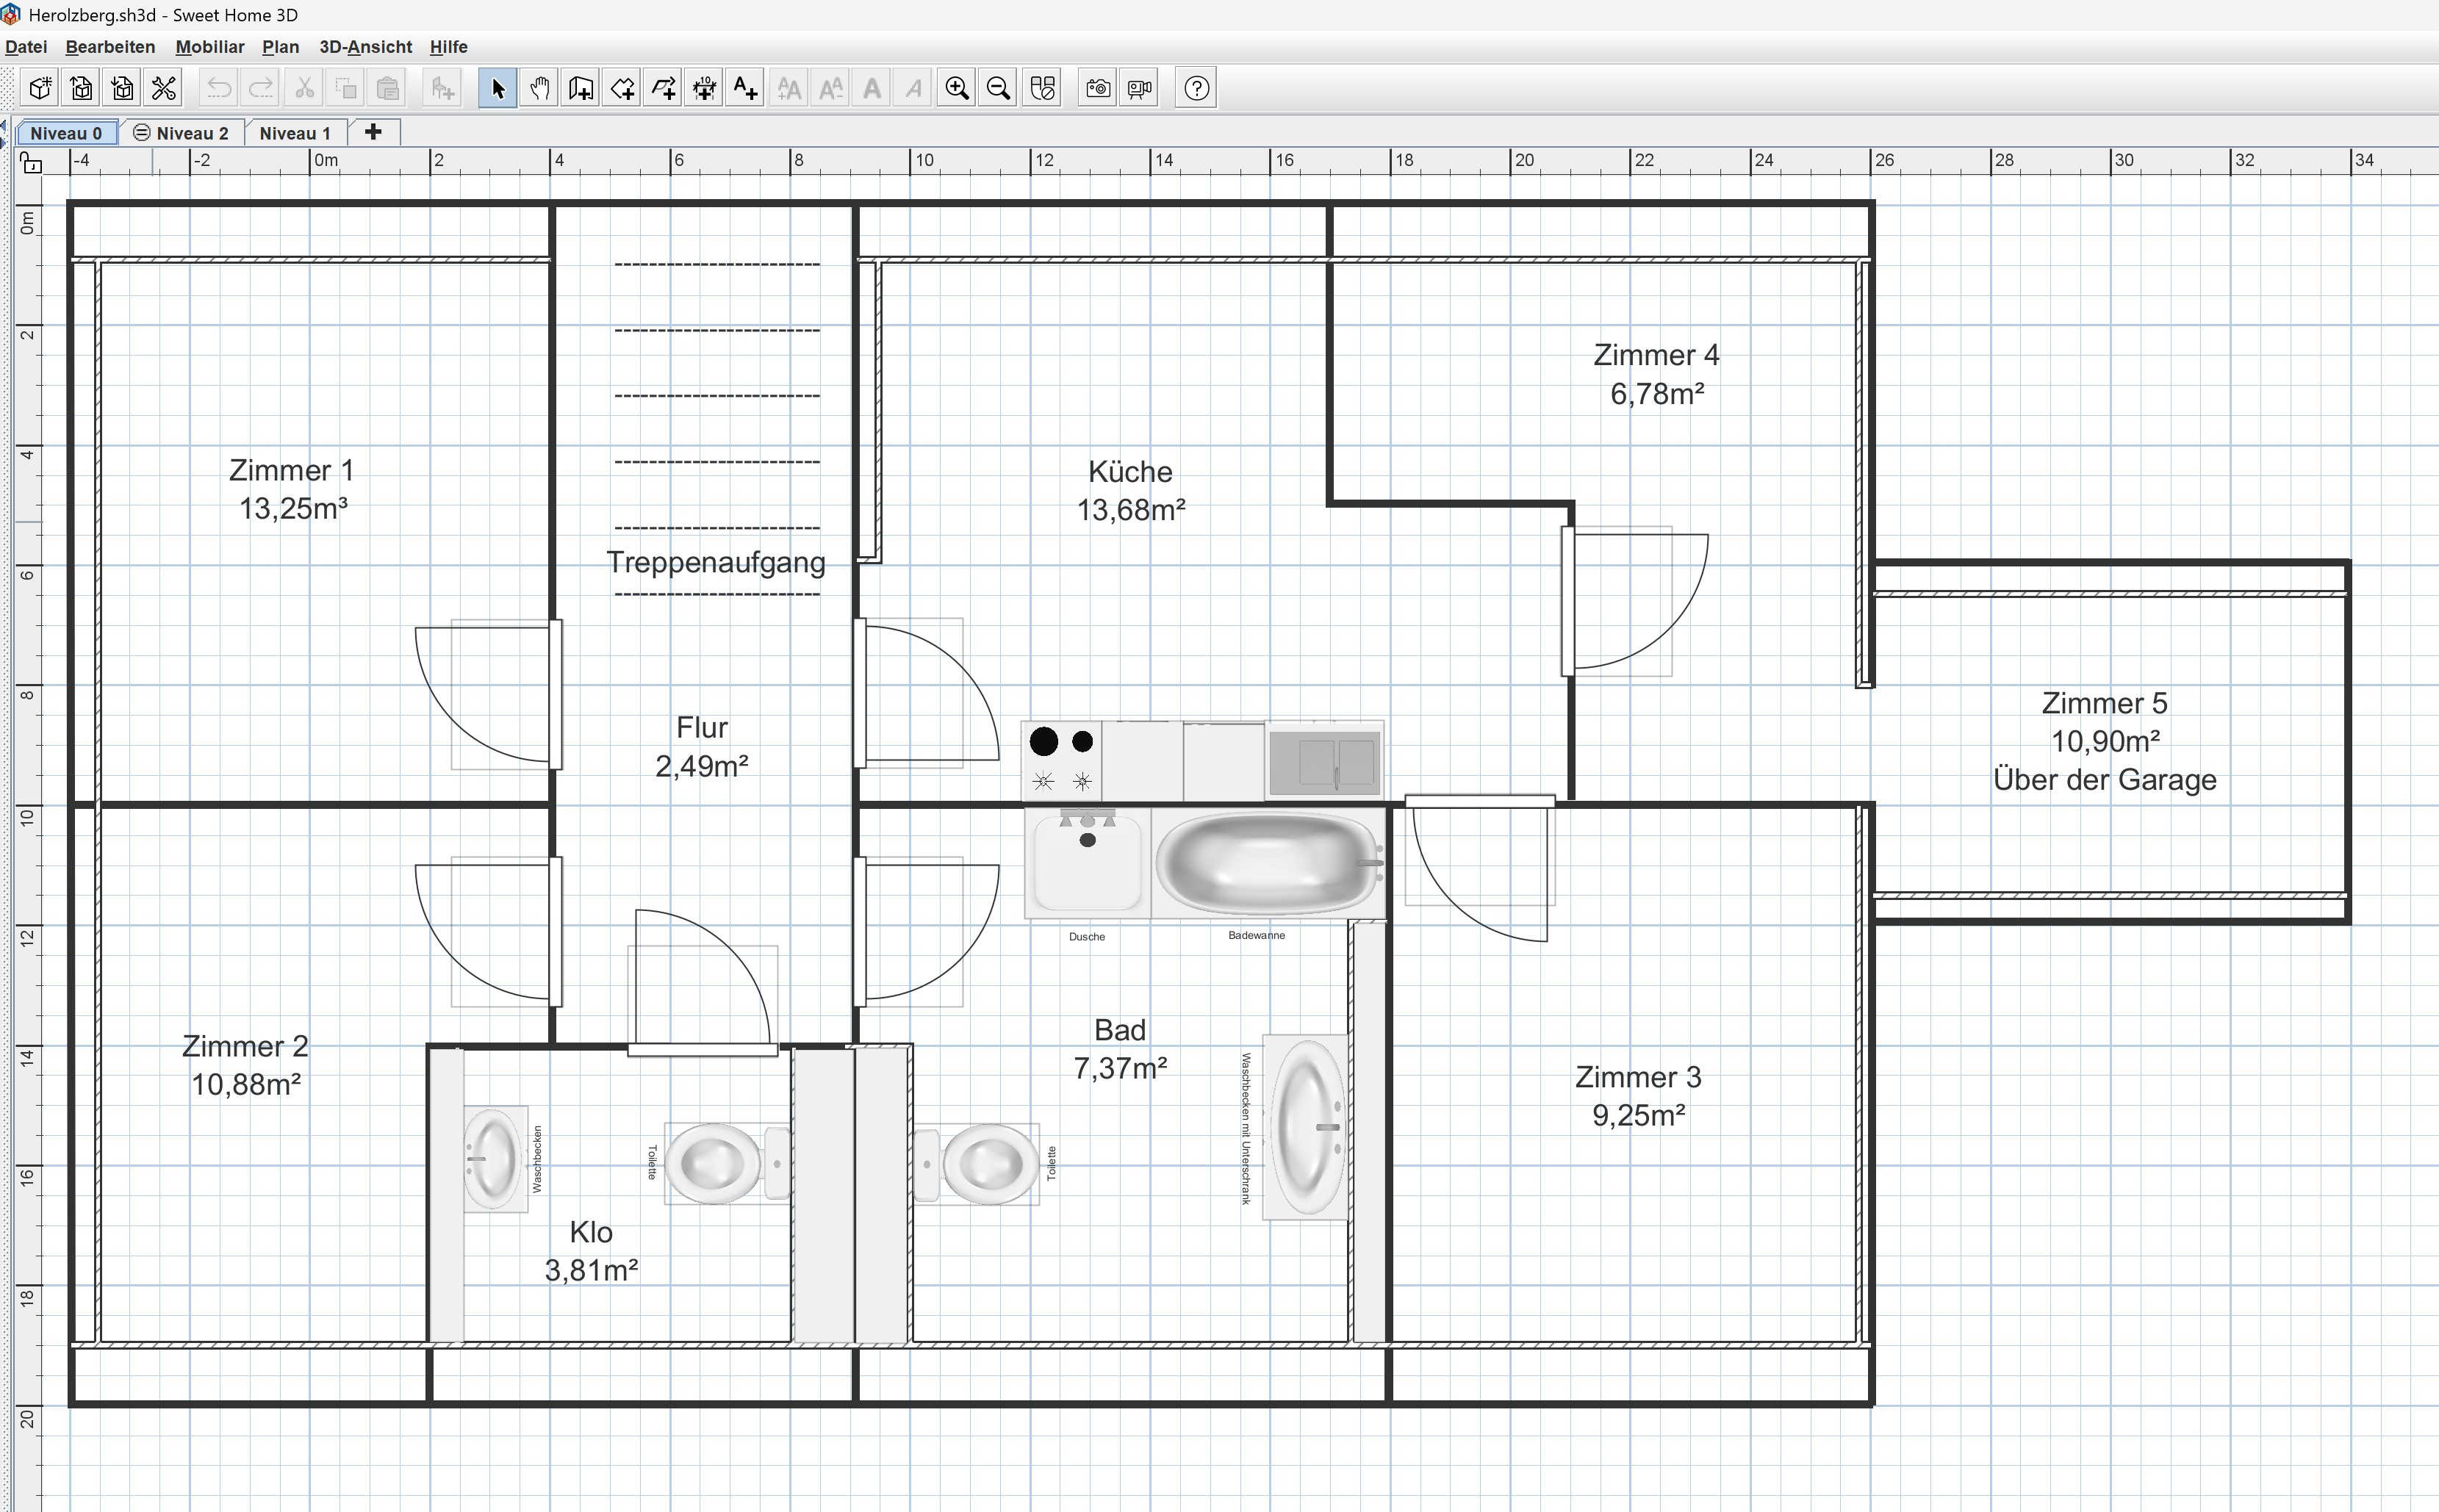Screen dimensions: 2439x1512
Task: Click the Create photo camera icon
Action: [x=1098, y=89]
